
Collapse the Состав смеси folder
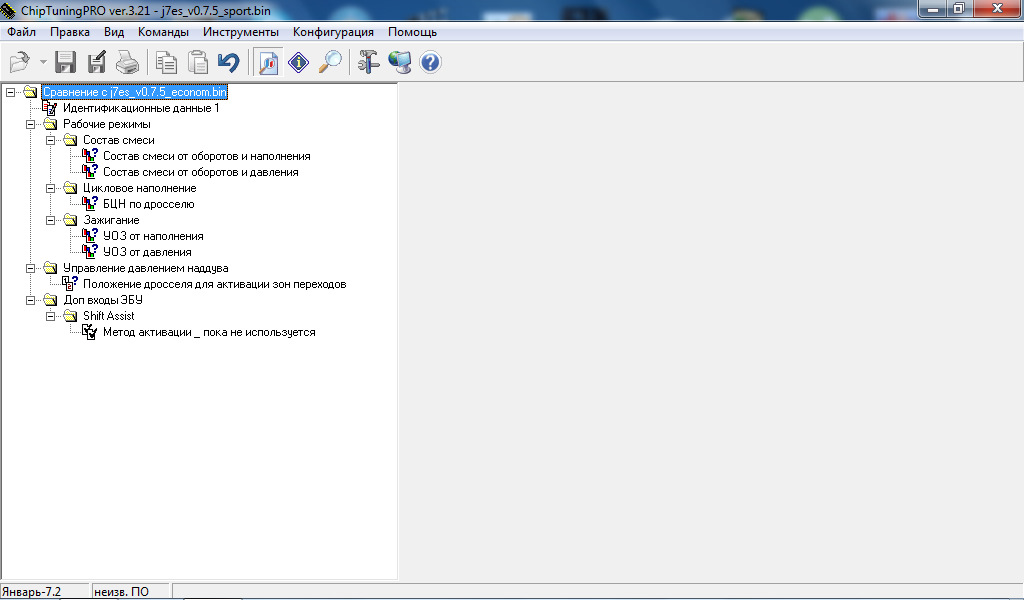pos(50,140)
